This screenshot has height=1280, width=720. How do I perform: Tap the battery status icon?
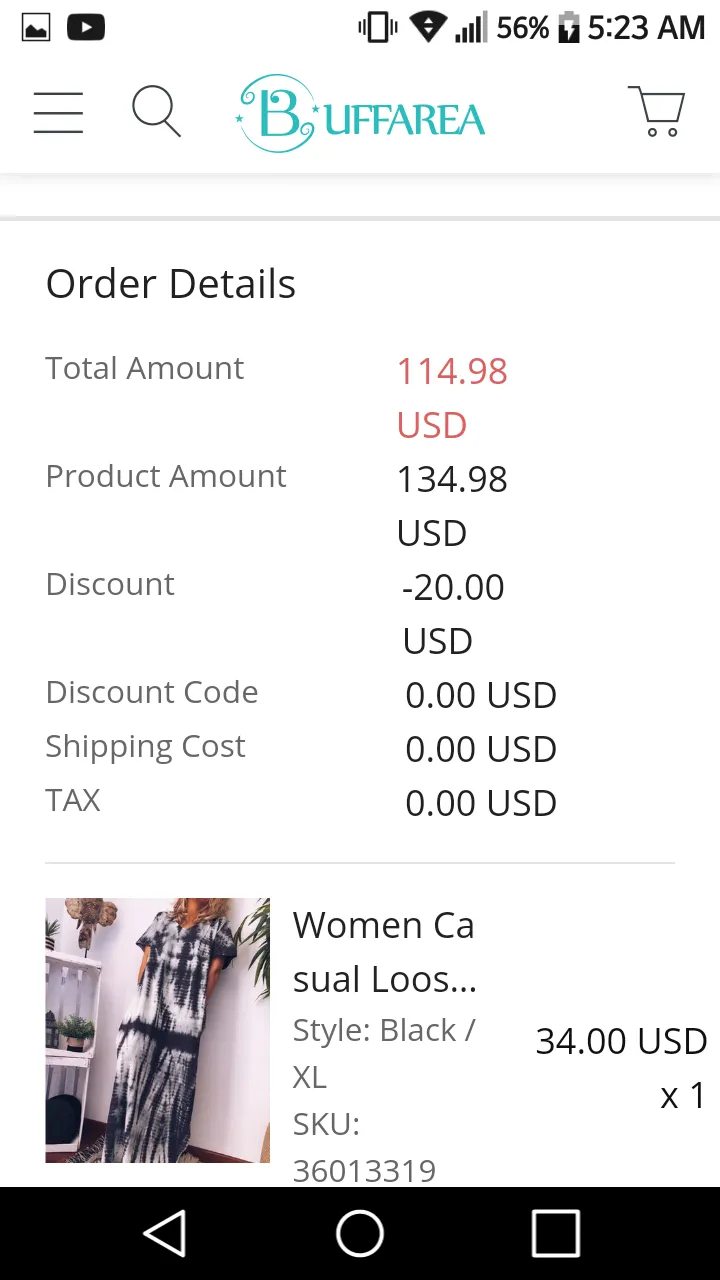[x=569, y=28]
